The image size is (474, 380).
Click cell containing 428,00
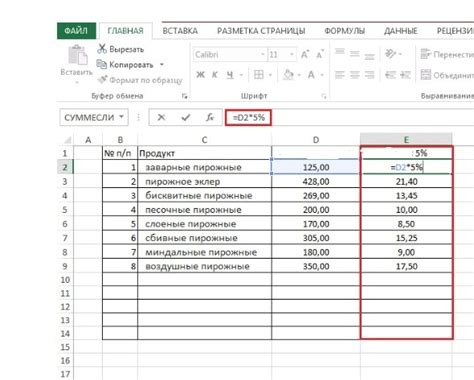316,181
